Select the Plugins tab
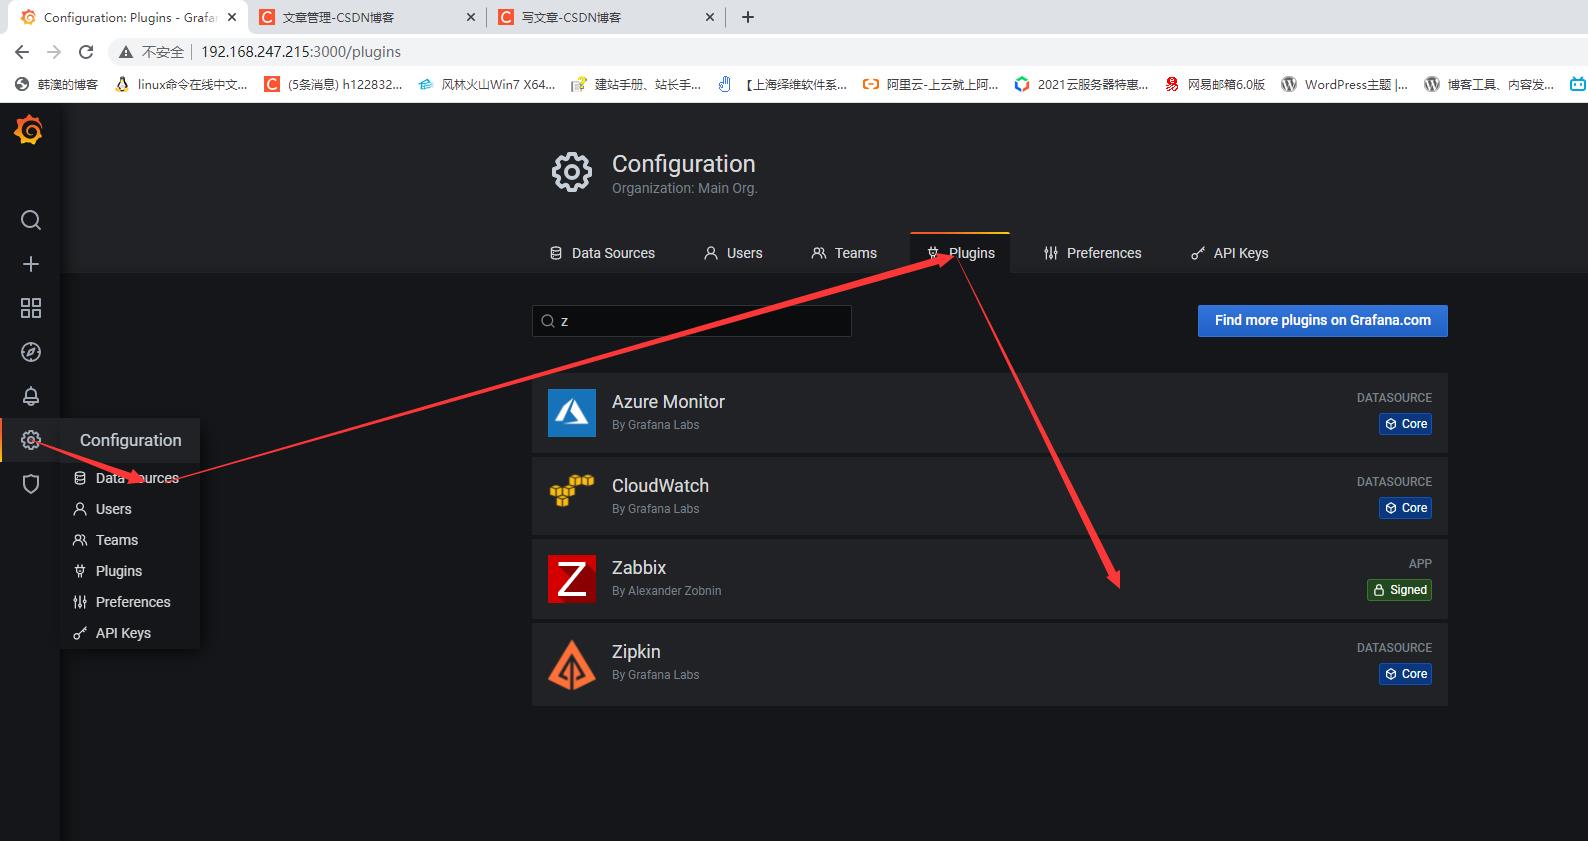 point(960,253)
